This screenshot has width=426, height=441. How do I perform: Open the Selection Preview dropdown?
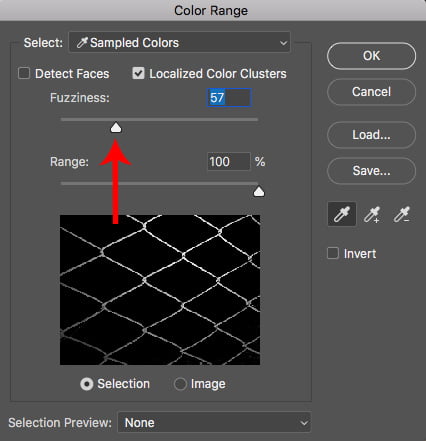(x=214, y=422)
